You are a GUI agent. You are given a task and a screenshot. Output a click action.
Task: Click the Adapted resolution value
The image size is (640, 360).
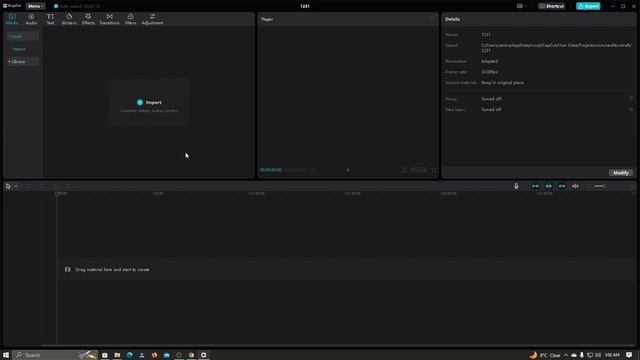click(x=489, y=61)
